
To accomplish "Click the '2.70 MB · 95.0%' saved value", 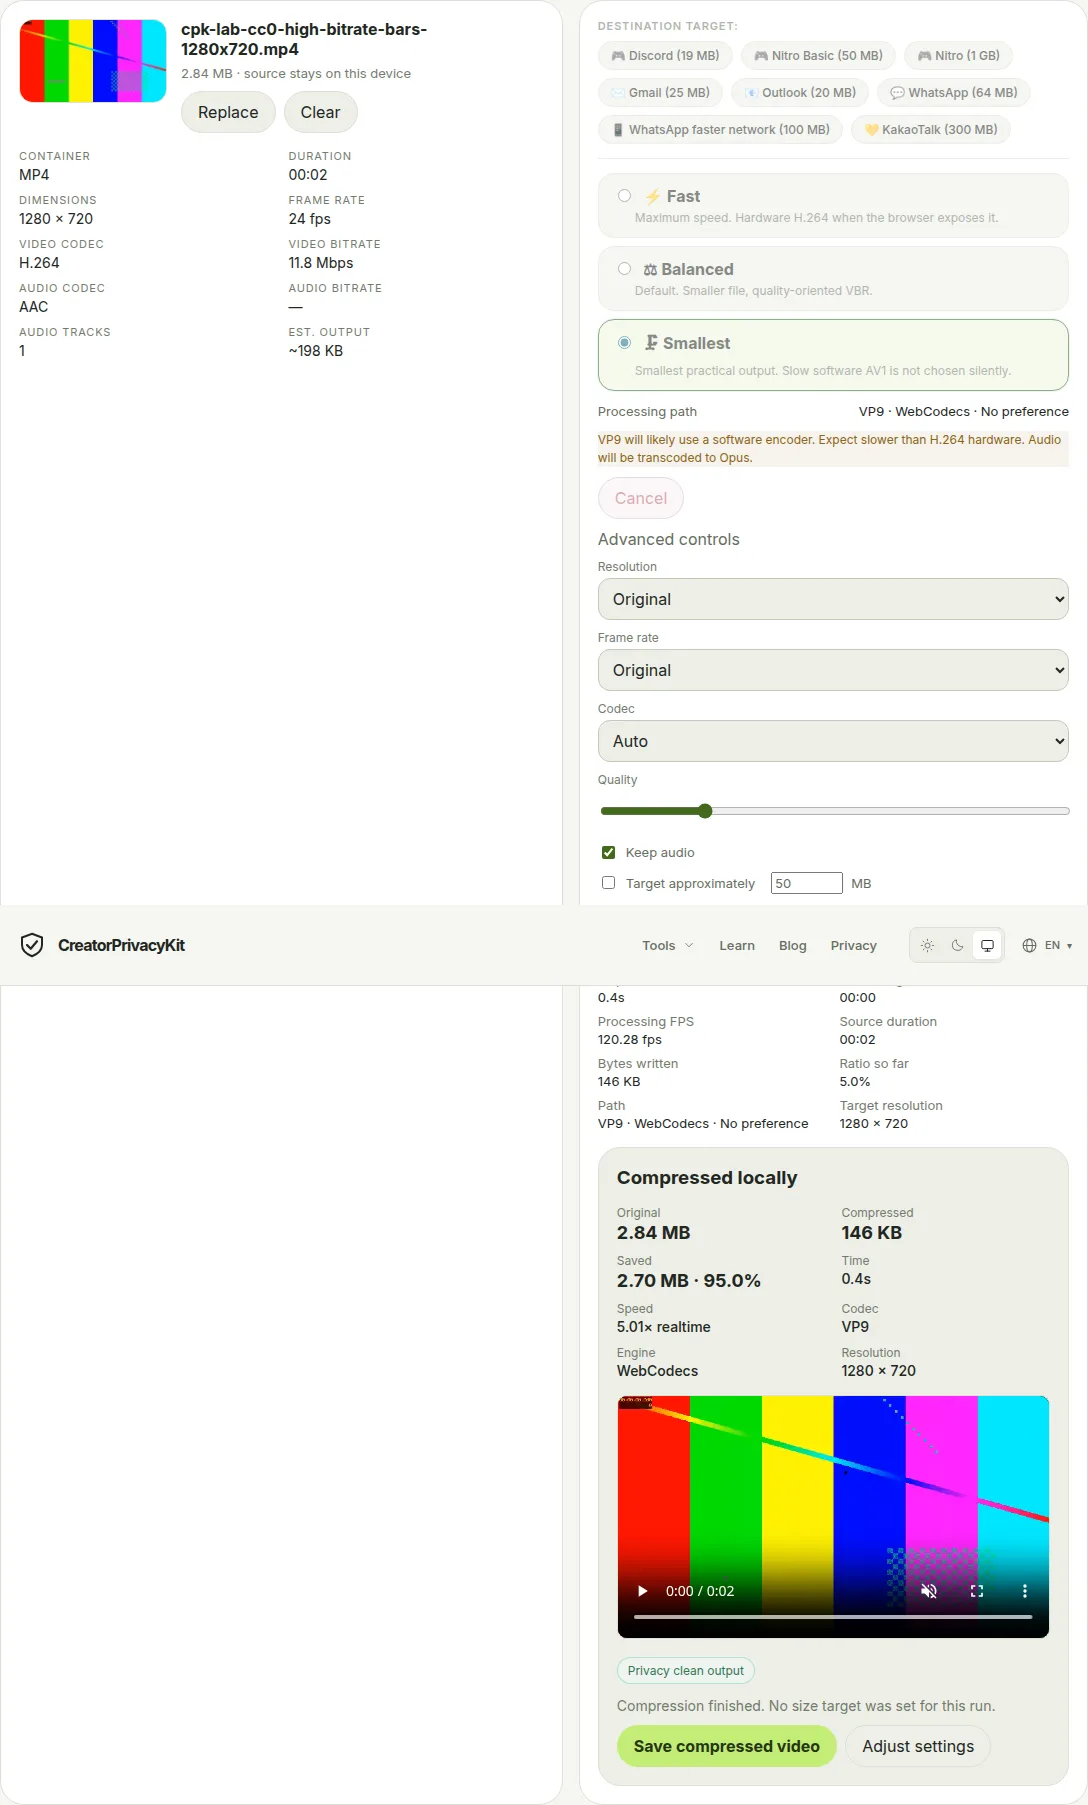I will tap(689, 1281).
